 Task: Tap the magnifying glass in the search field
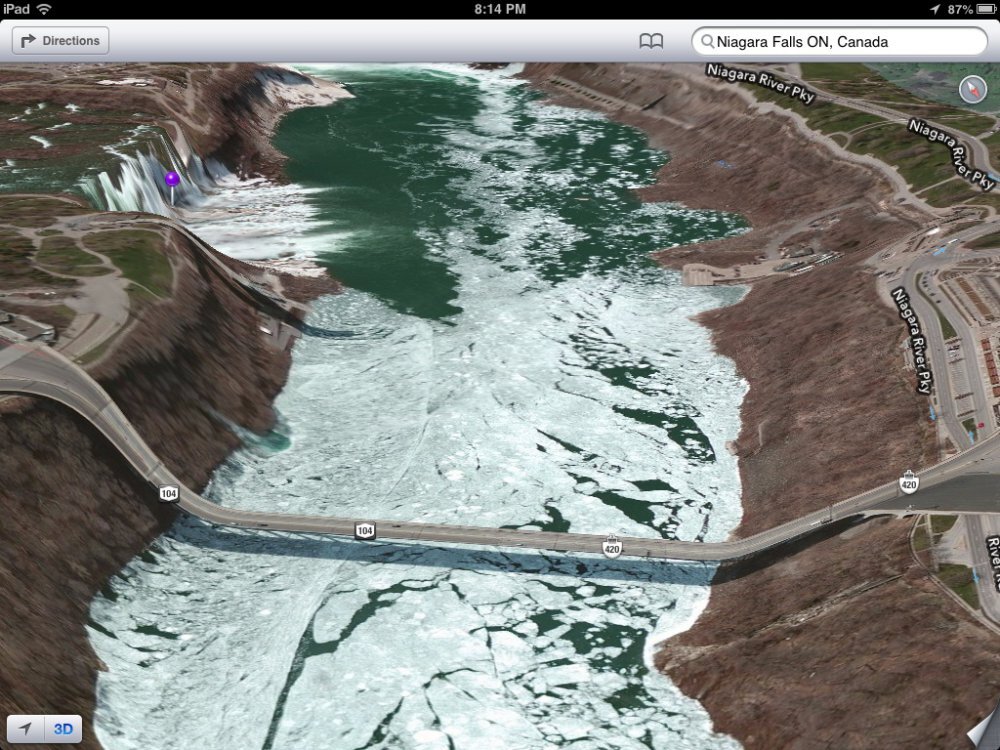coord(707,42)
